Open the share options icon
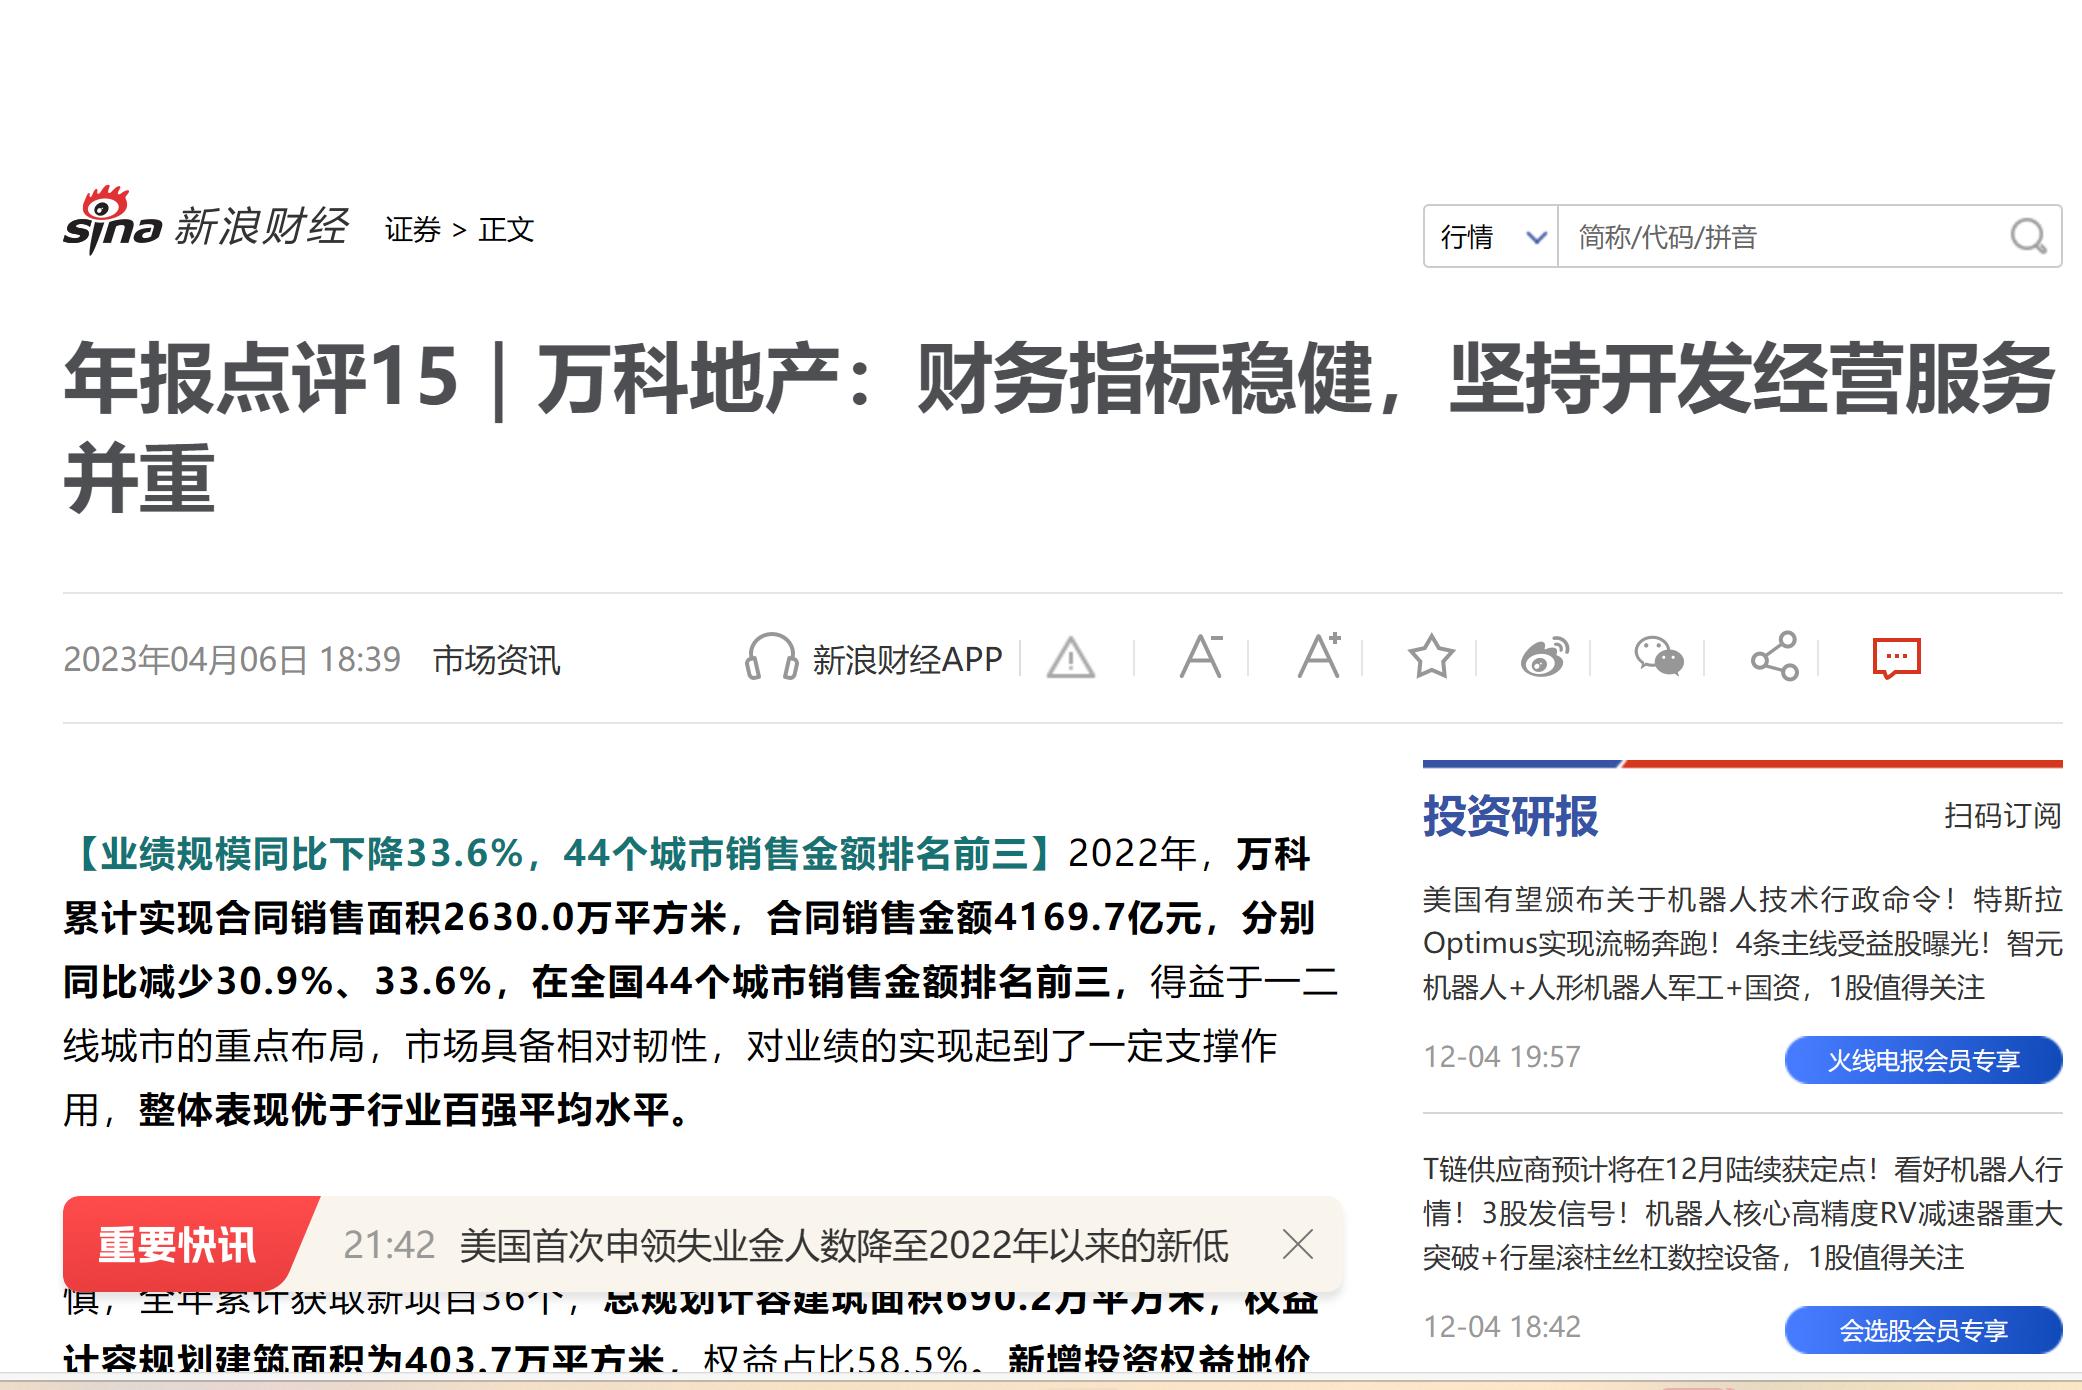This screenshot has height=1390, width=2082. 1774,657
